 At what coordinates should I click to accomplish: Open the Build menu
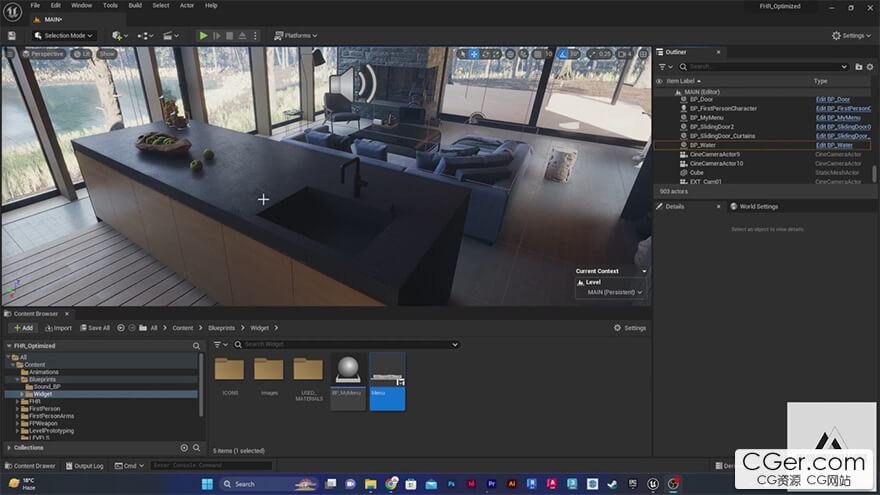[x=135, y=5]
